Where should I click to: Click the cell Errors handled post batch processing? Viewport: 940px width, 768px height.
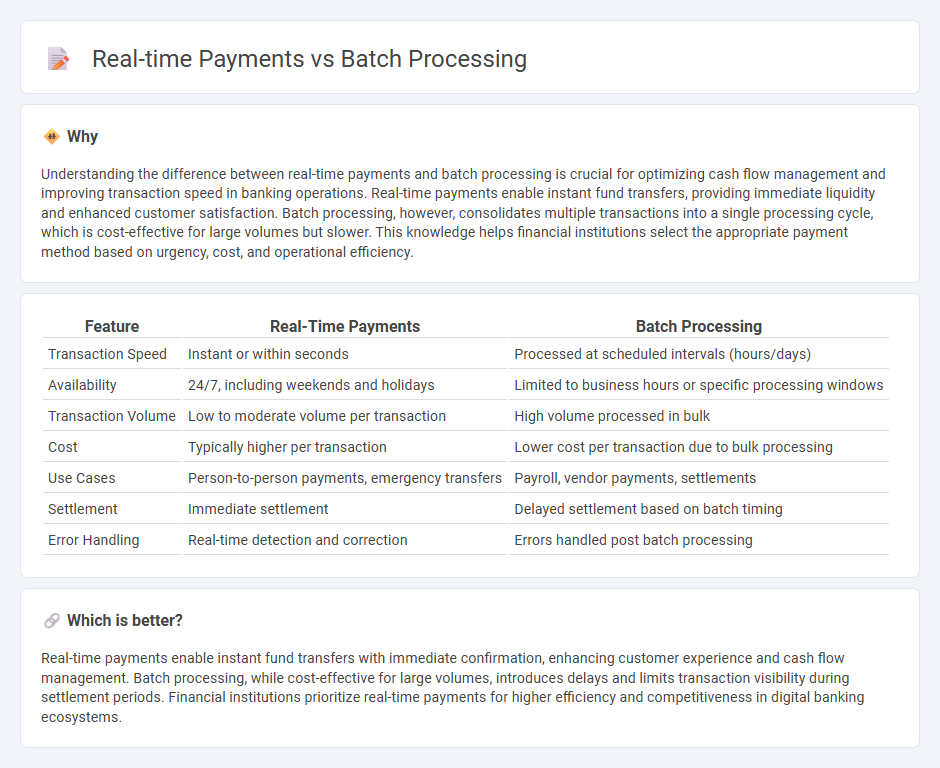click(x=699, y=540)
